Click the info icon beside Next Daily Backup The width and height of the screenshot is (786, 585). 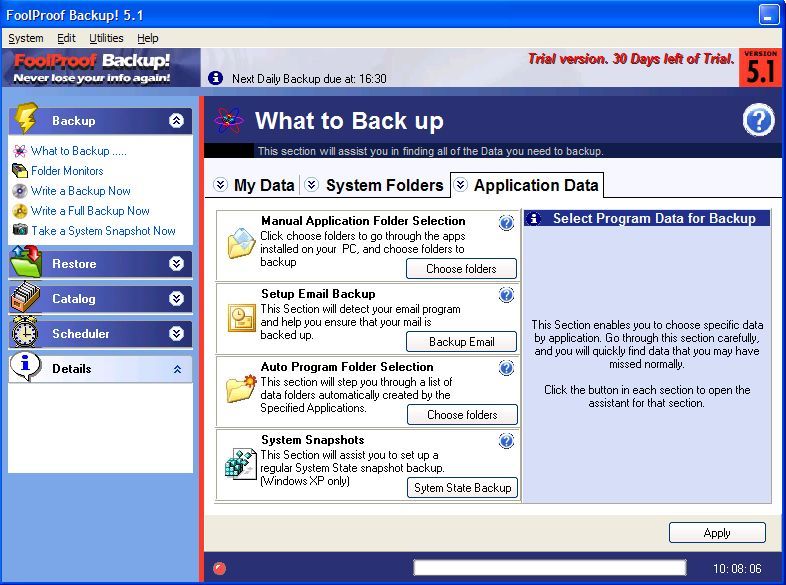coord(216,78)
